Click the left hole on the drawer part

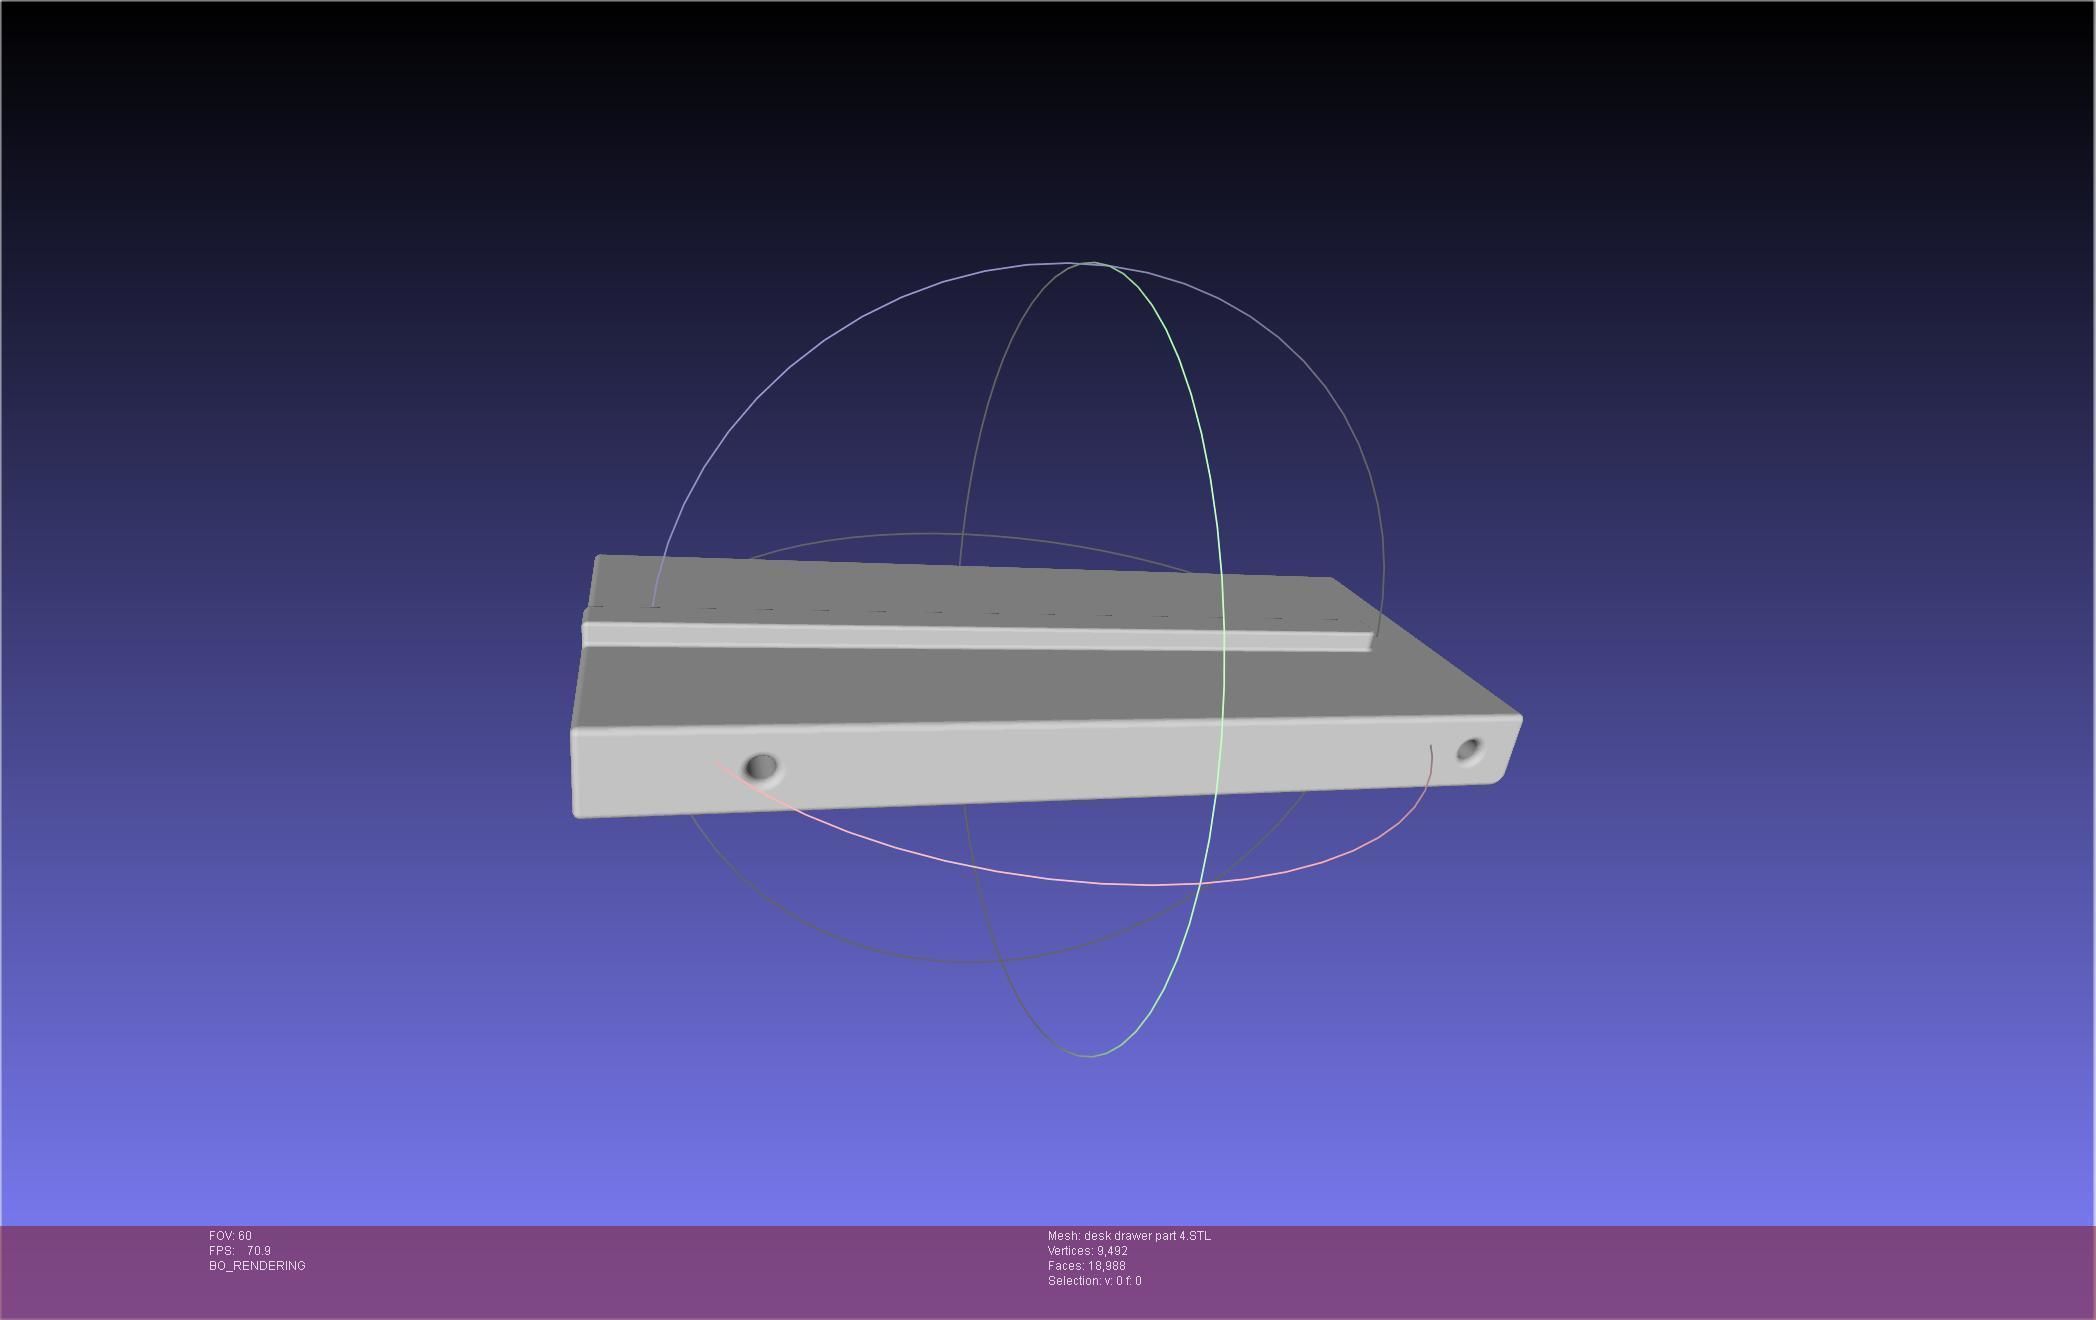[762, 767]
